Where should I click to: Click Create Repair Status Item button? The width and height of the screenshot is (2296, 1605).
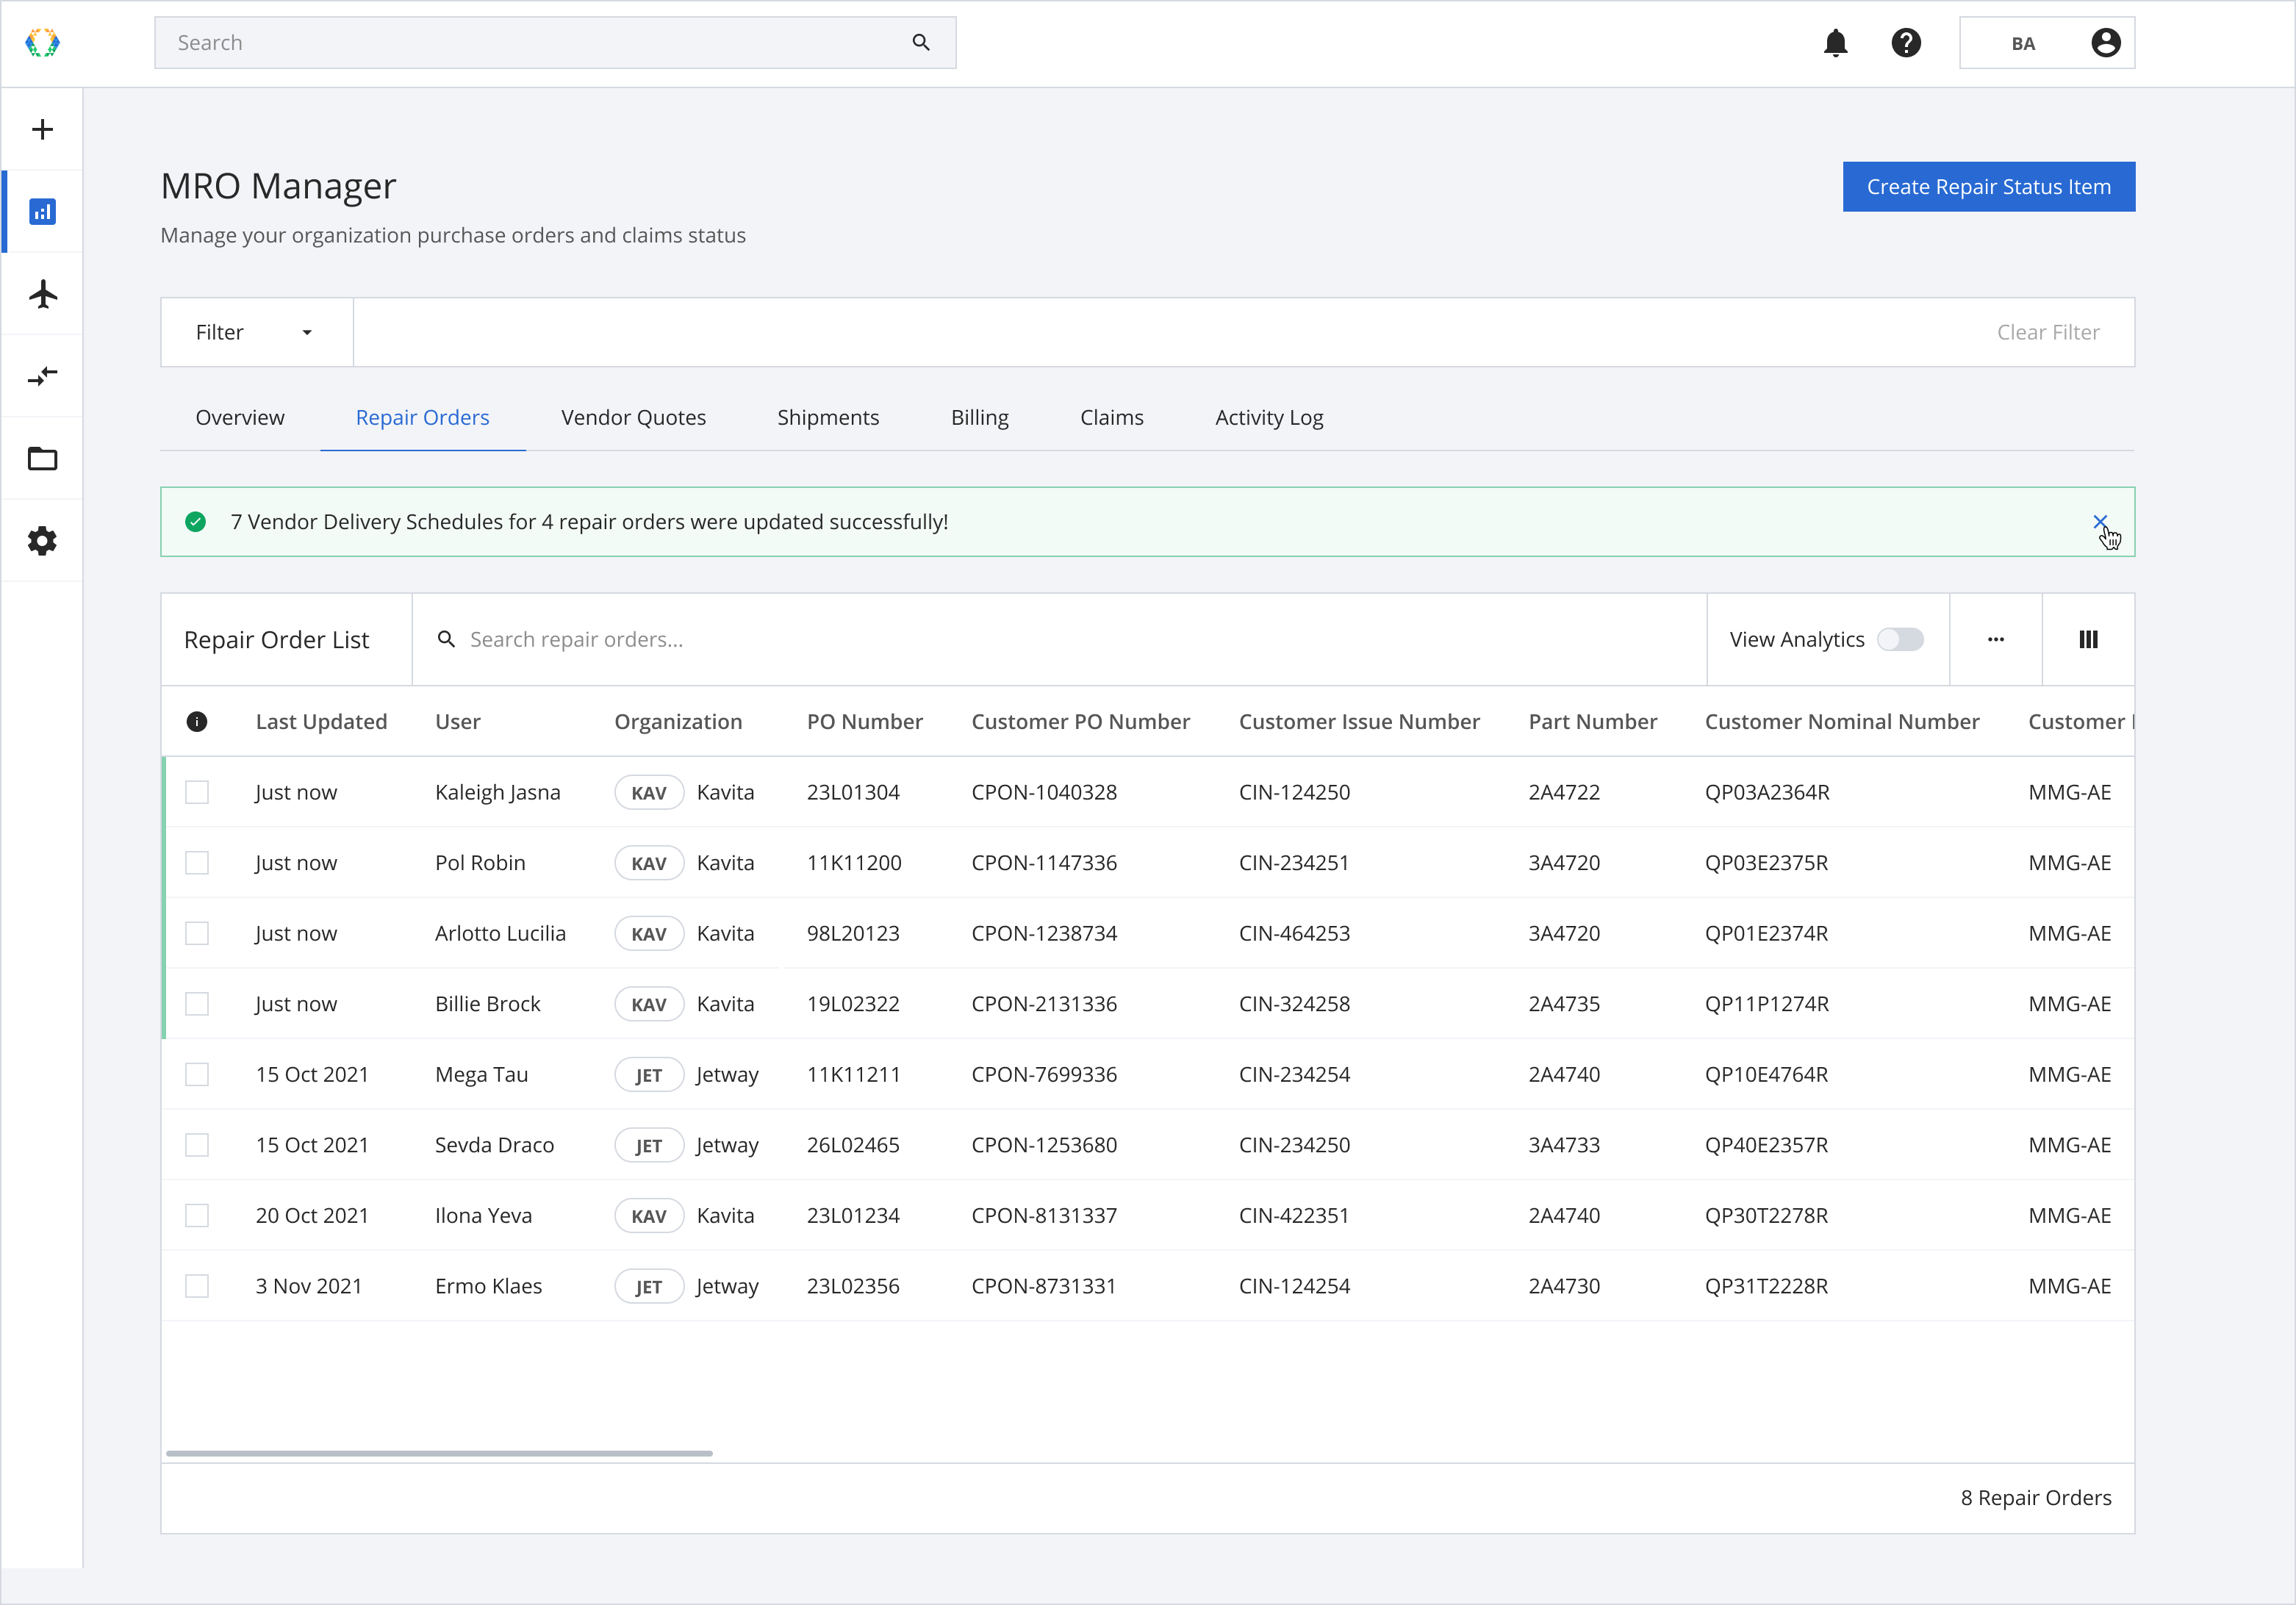[x=1988, y=187]
